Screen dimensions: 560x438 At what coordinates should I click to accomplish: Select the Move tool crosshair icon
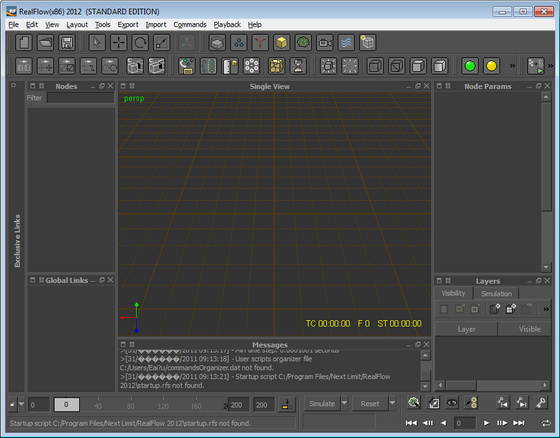coord(119,43)
